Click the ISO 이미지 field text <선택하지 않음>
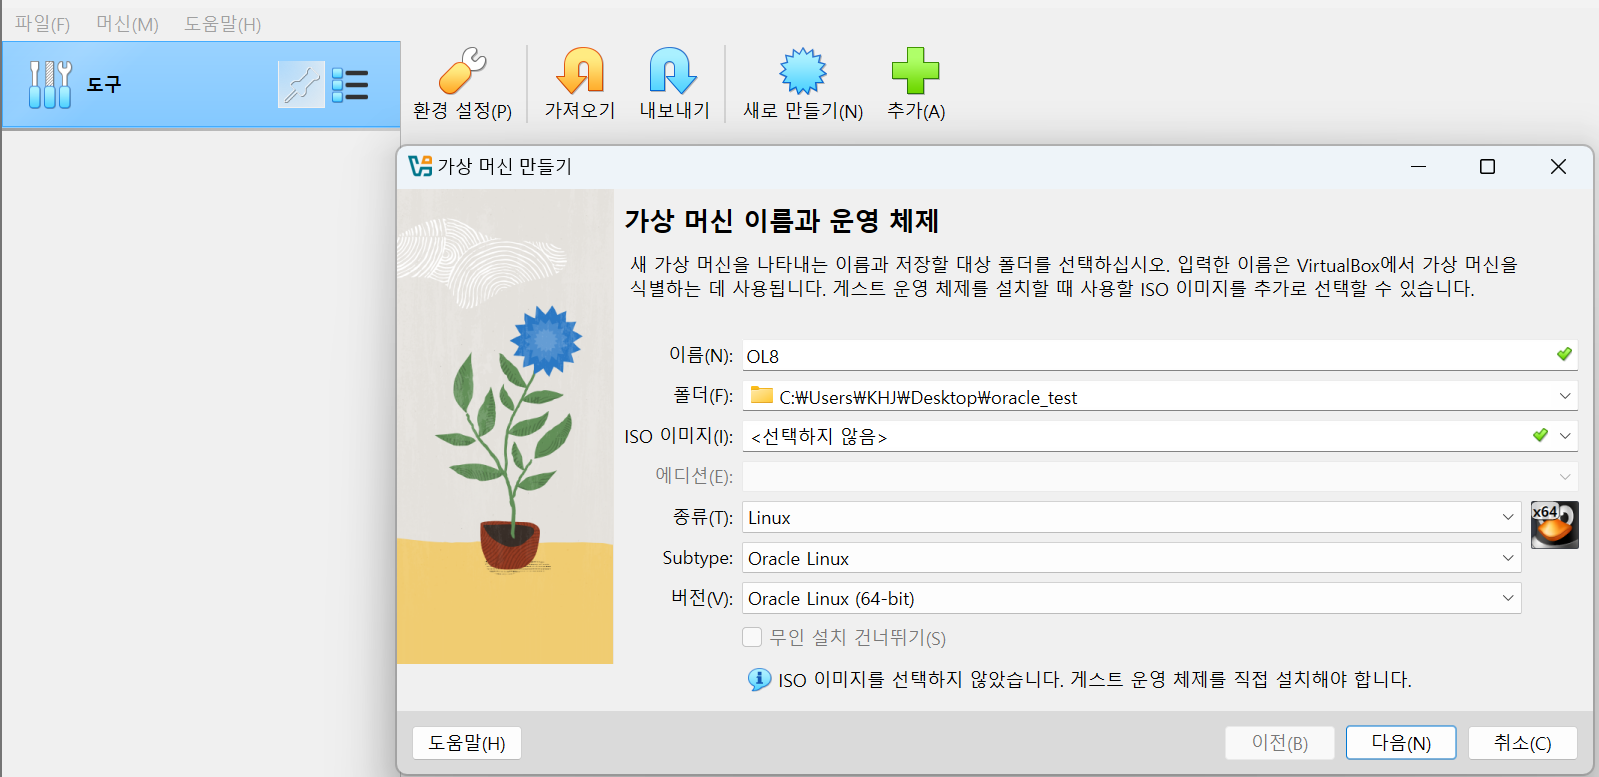Screen dimensions: 1599x777 click(819, 437)
